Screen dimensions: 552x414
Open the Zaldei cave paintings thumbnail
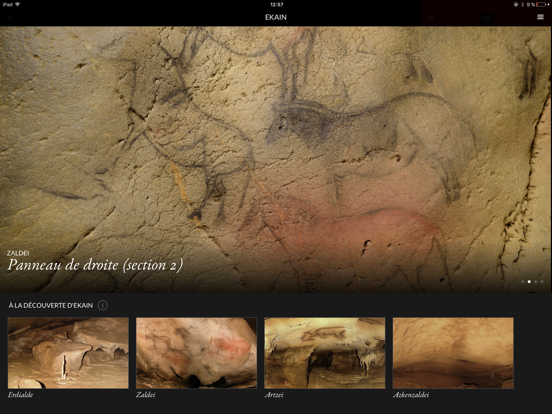[x=196, y=353]
